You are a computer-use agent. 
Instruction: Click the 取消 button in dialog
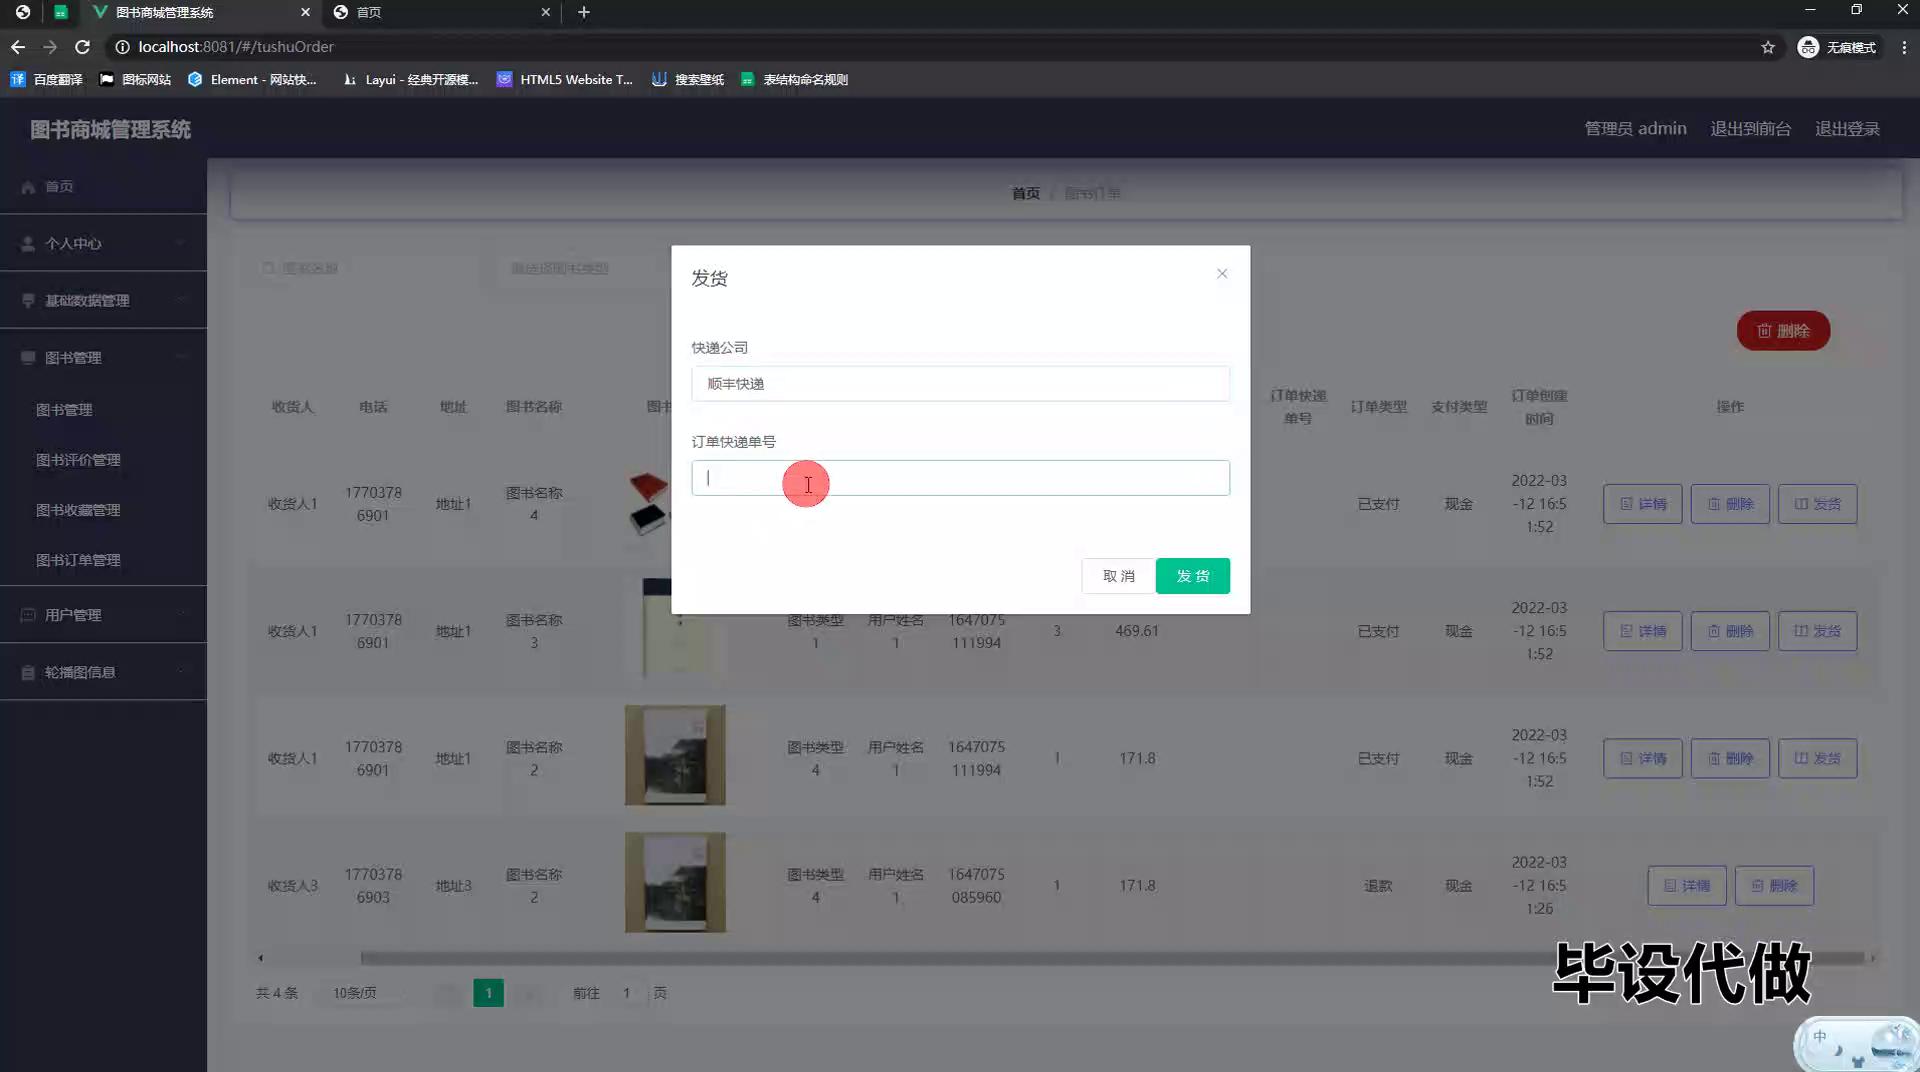[x=1118, y=576]
